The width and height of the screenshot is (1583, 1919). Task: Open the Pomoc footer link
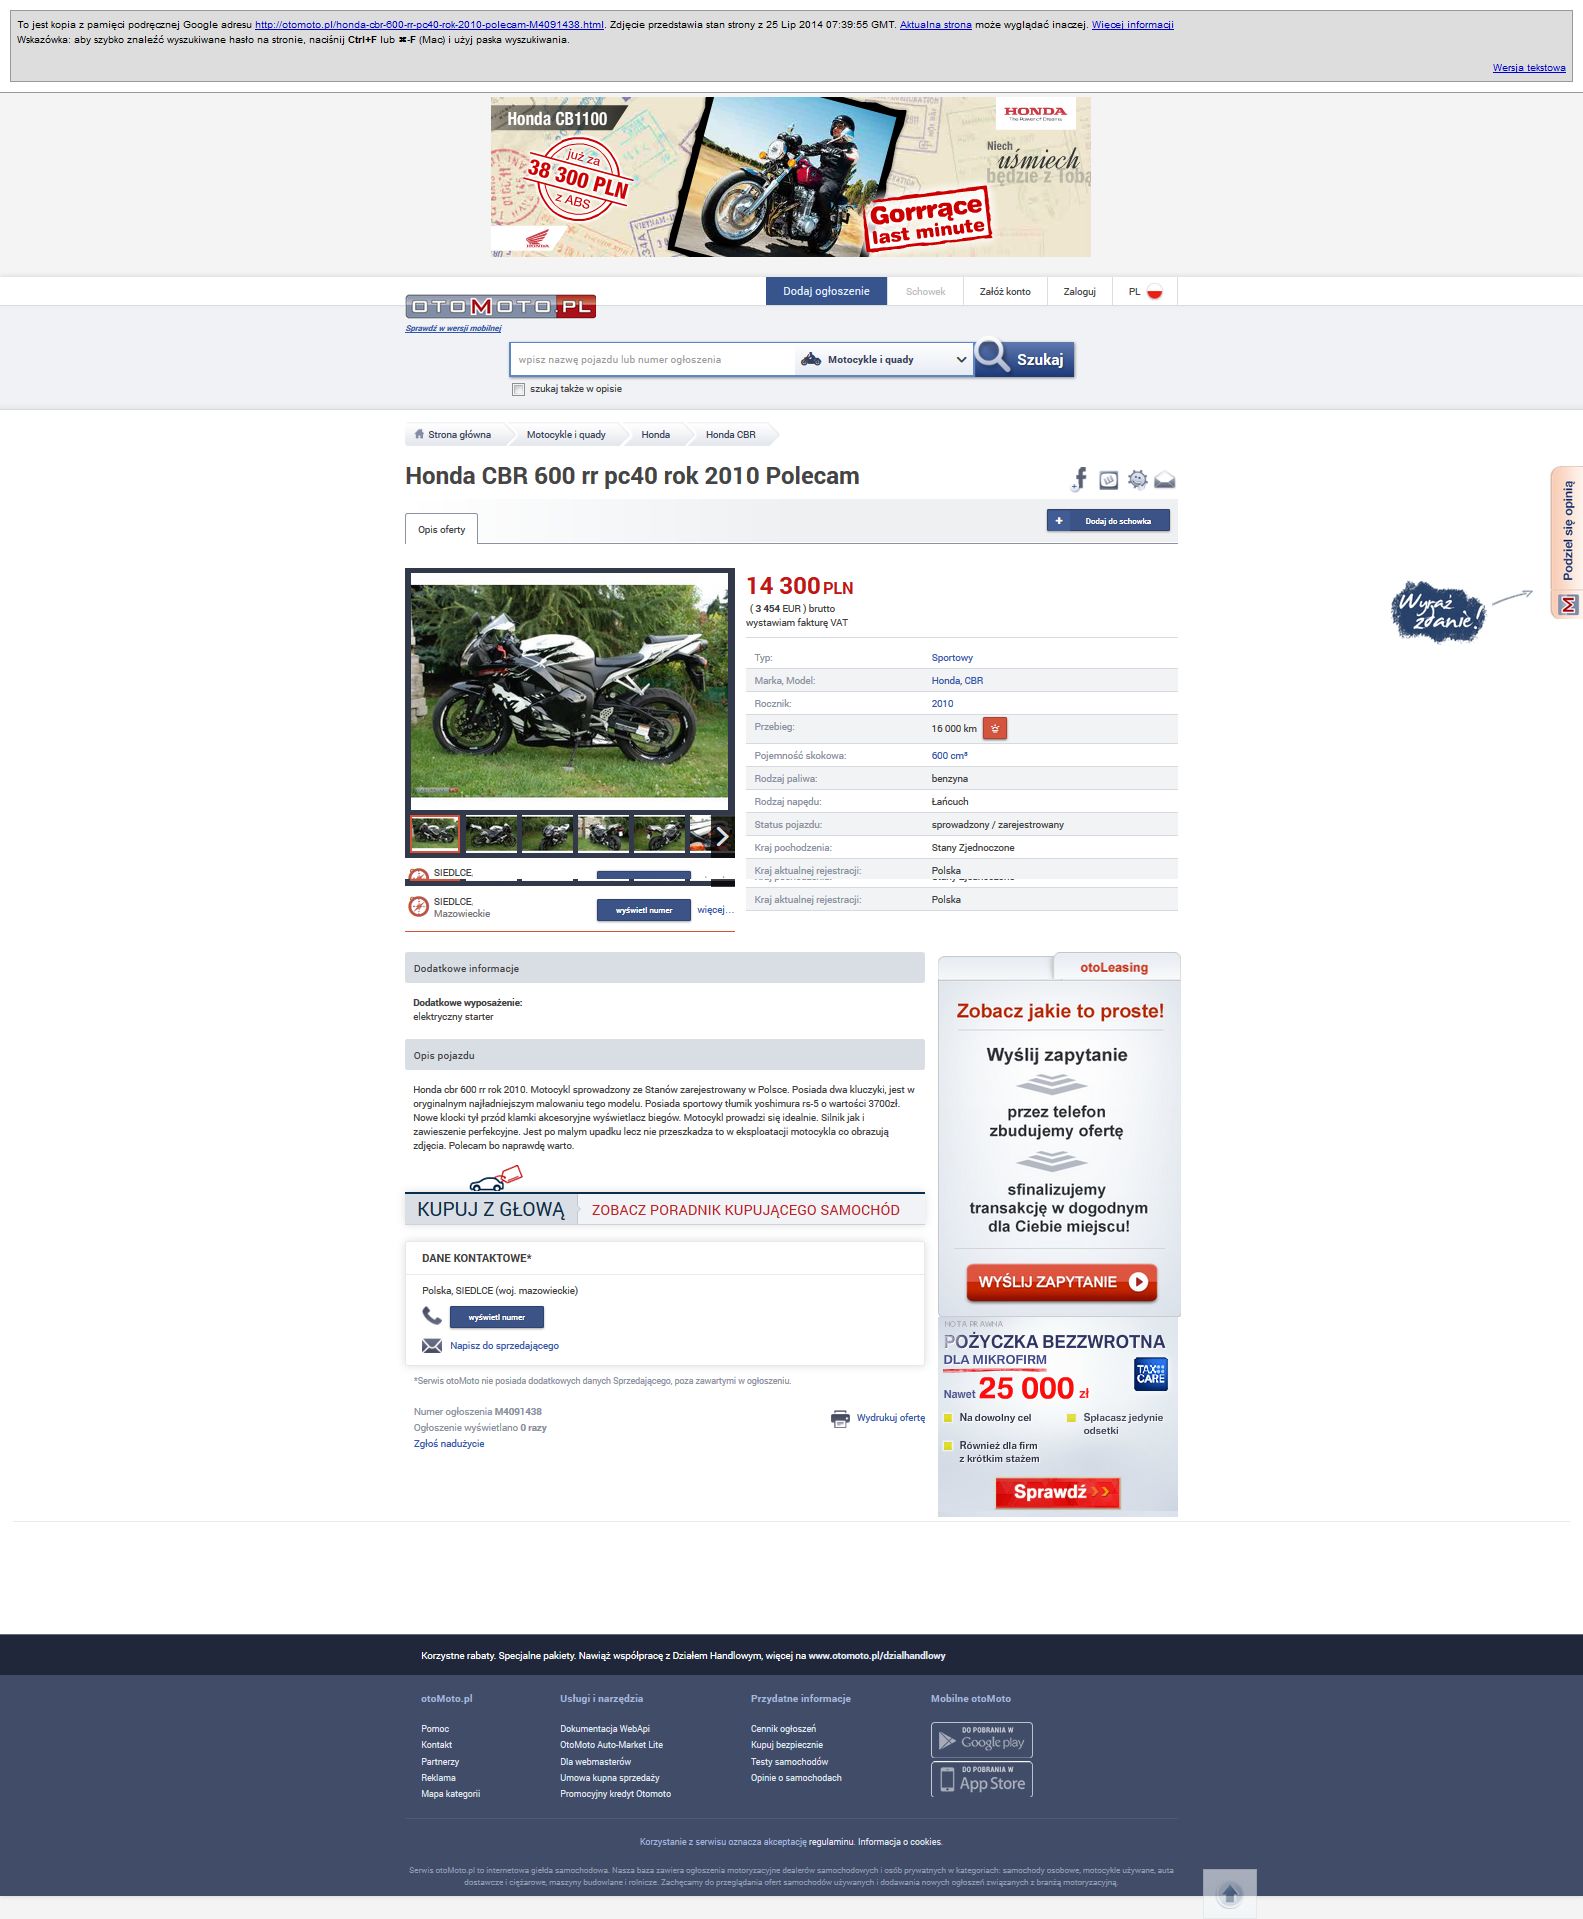(435, 1729)
